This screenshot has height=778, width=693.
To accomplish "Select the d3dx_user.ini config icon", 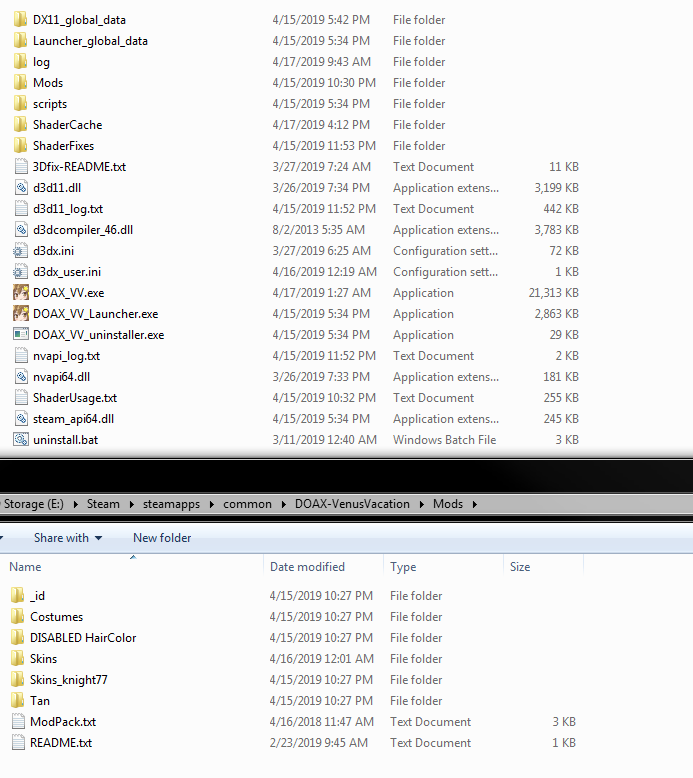I will 20,271.
